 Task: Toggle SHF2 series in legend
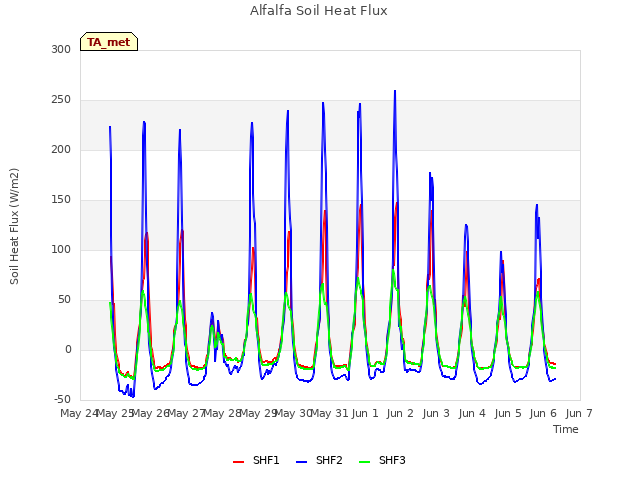[319, 460]
